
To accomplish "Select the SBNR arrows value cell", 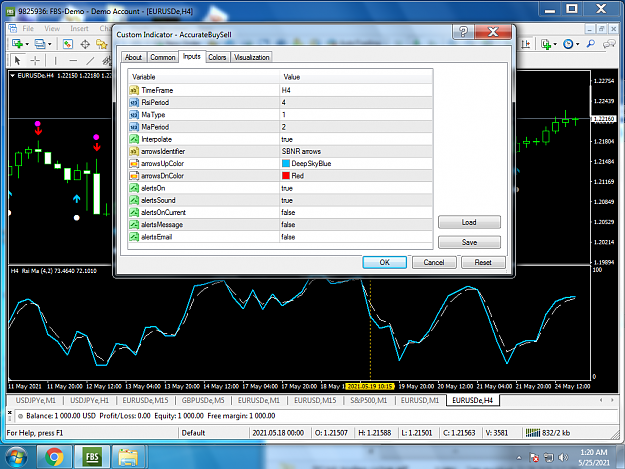I will (x=356, y=151).
